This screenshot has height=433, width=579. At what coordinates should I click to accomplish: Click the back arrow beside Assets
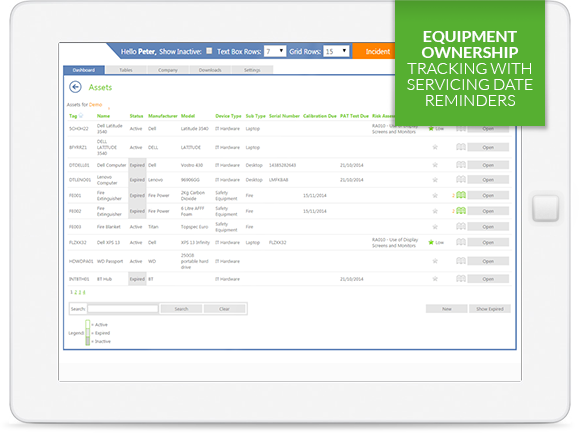click(75, 87)
